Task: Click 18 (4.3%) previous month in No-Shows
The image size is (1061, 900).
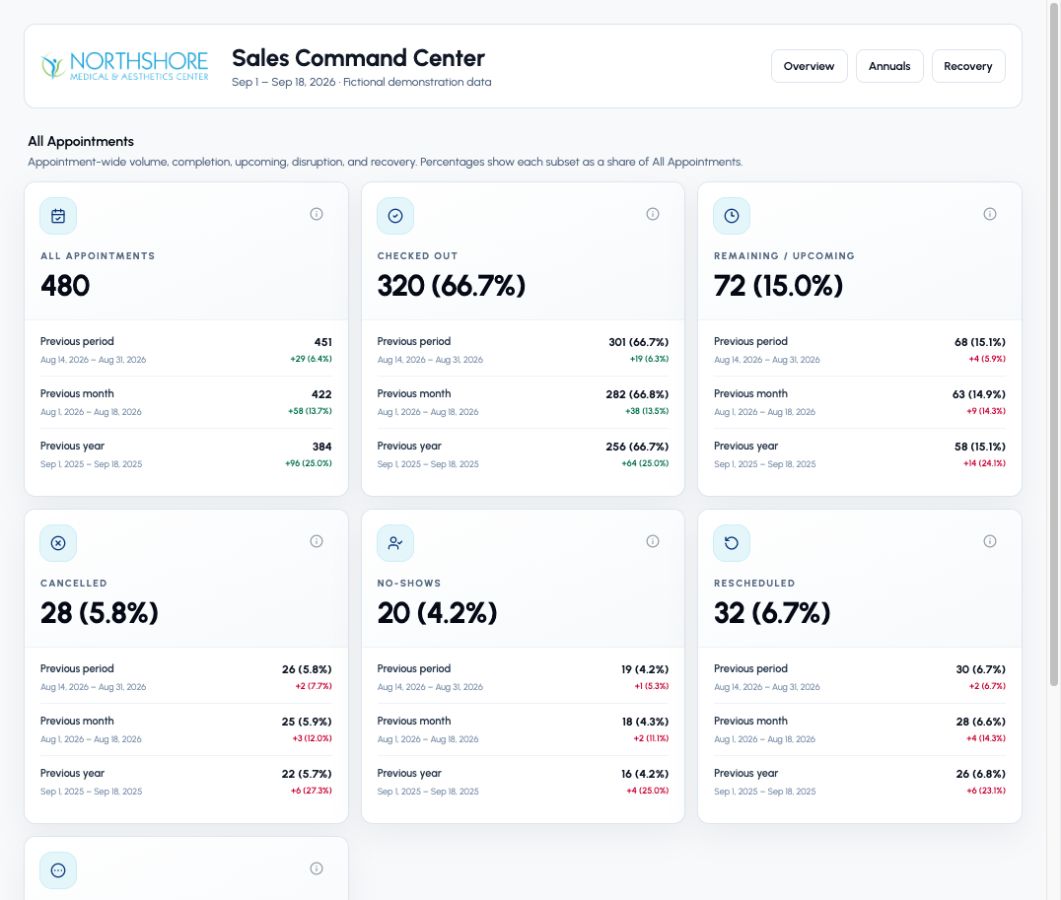Action: coord(645,722)
